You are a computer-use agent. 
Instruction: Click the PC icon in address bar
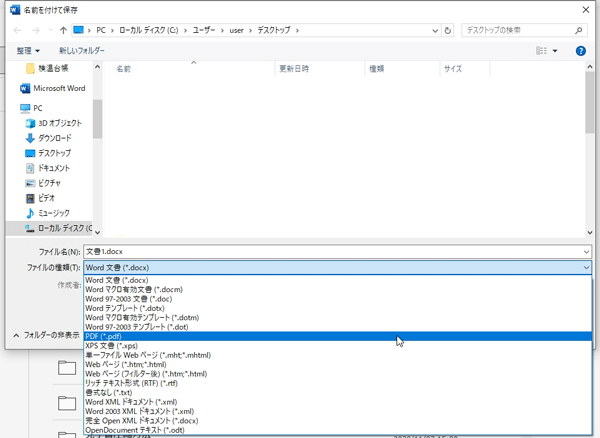click(x=78, y=30)
